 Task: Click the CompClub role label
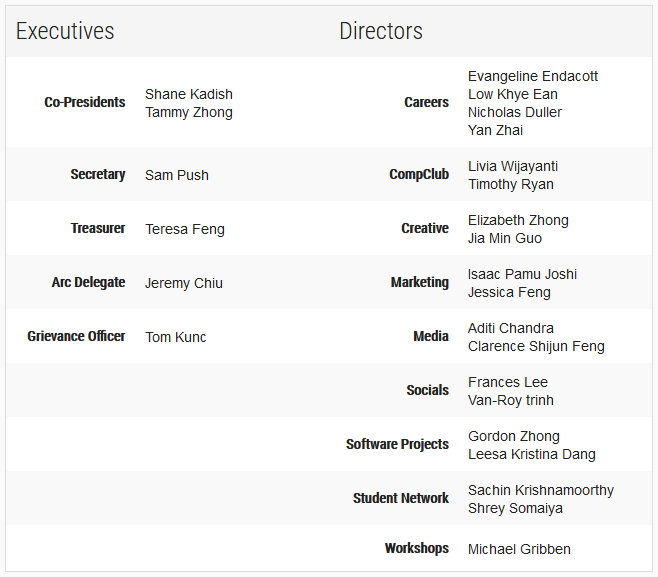tap(419, 174)
